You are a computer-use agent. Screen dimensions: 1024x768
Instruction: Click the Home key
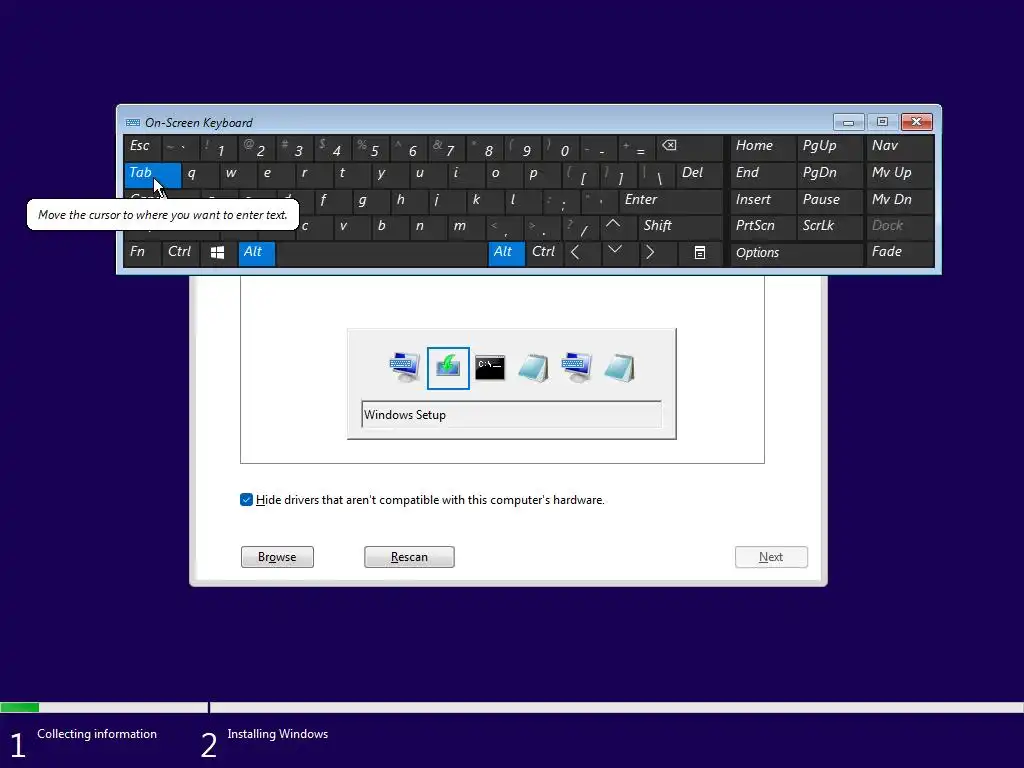pyautogui.click(x=761, y=148)
